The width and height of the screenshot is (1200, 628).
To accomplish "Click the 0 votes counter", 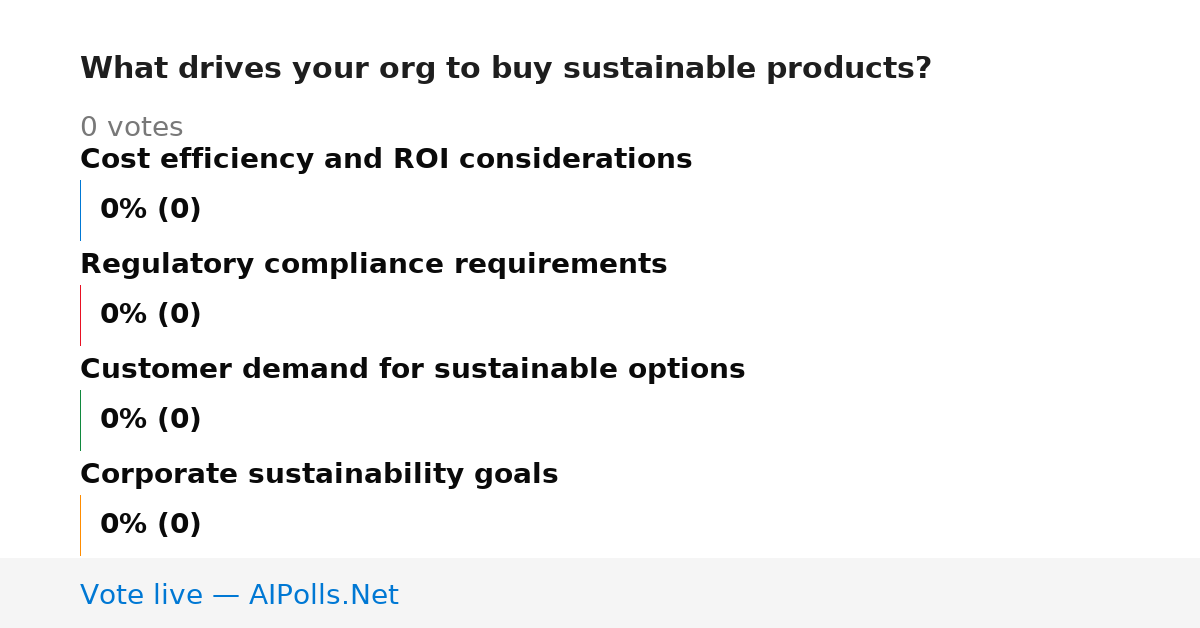I will coord(131,128).
